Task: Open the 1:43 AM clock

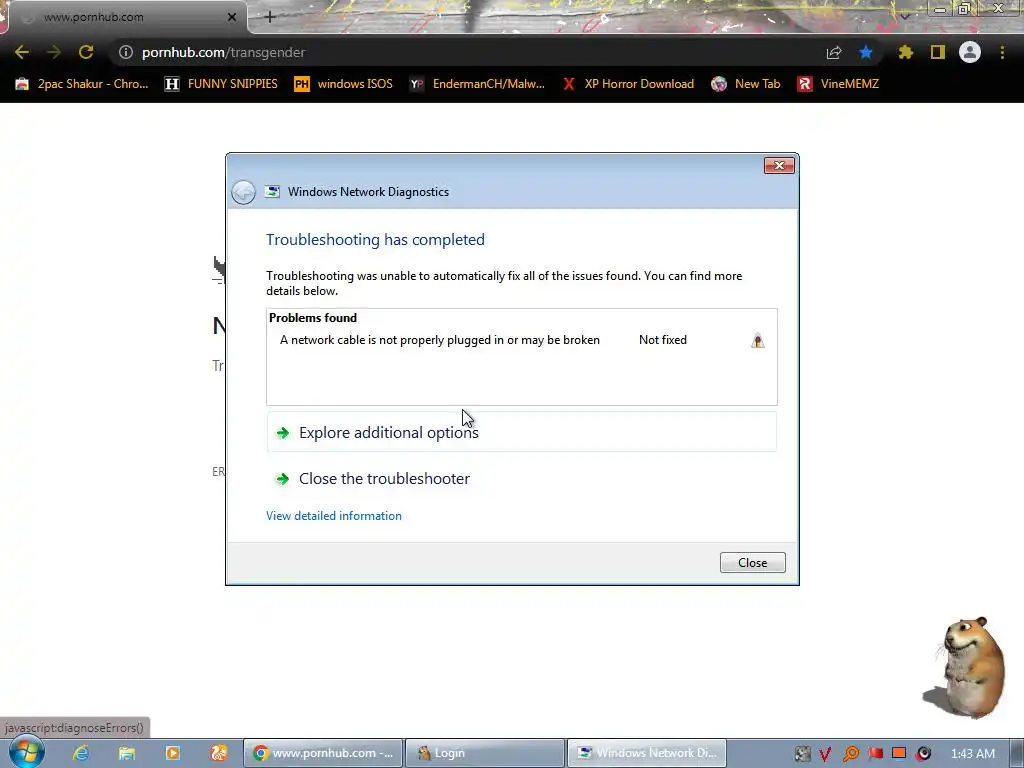Action: pos(972,754)
